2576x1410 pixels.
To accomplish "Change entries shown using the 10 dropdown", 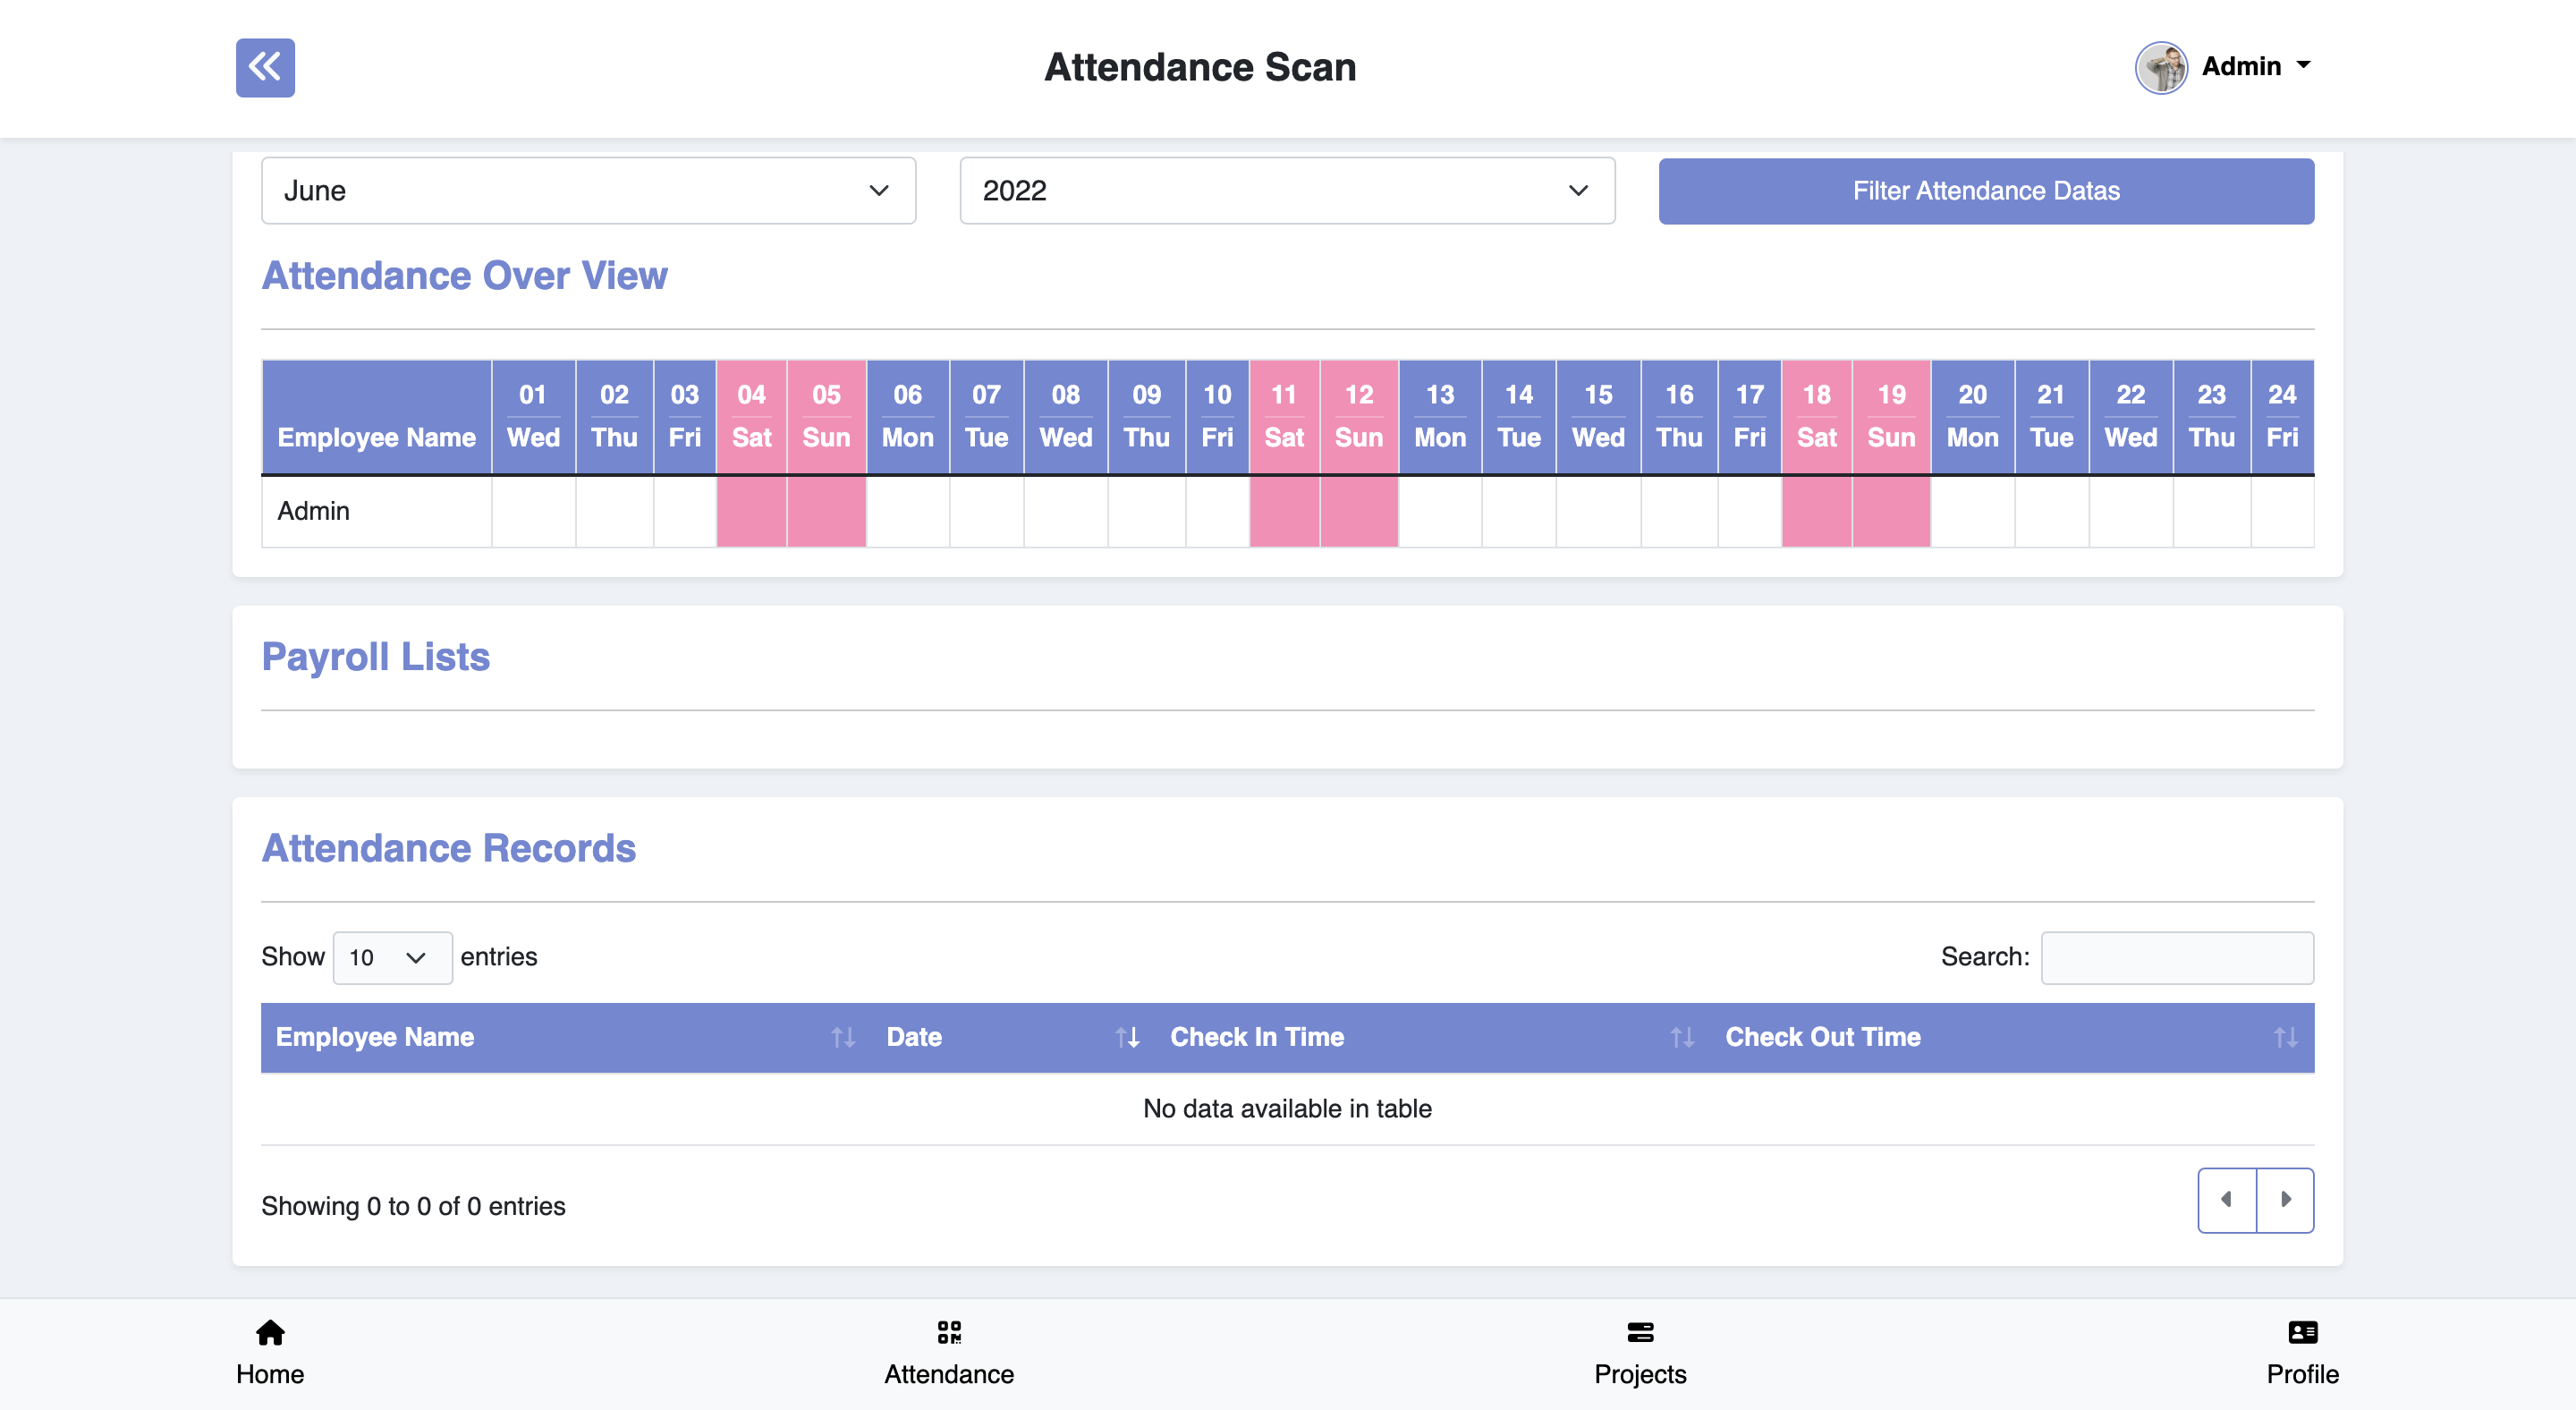I will click(x=392, y=957).
